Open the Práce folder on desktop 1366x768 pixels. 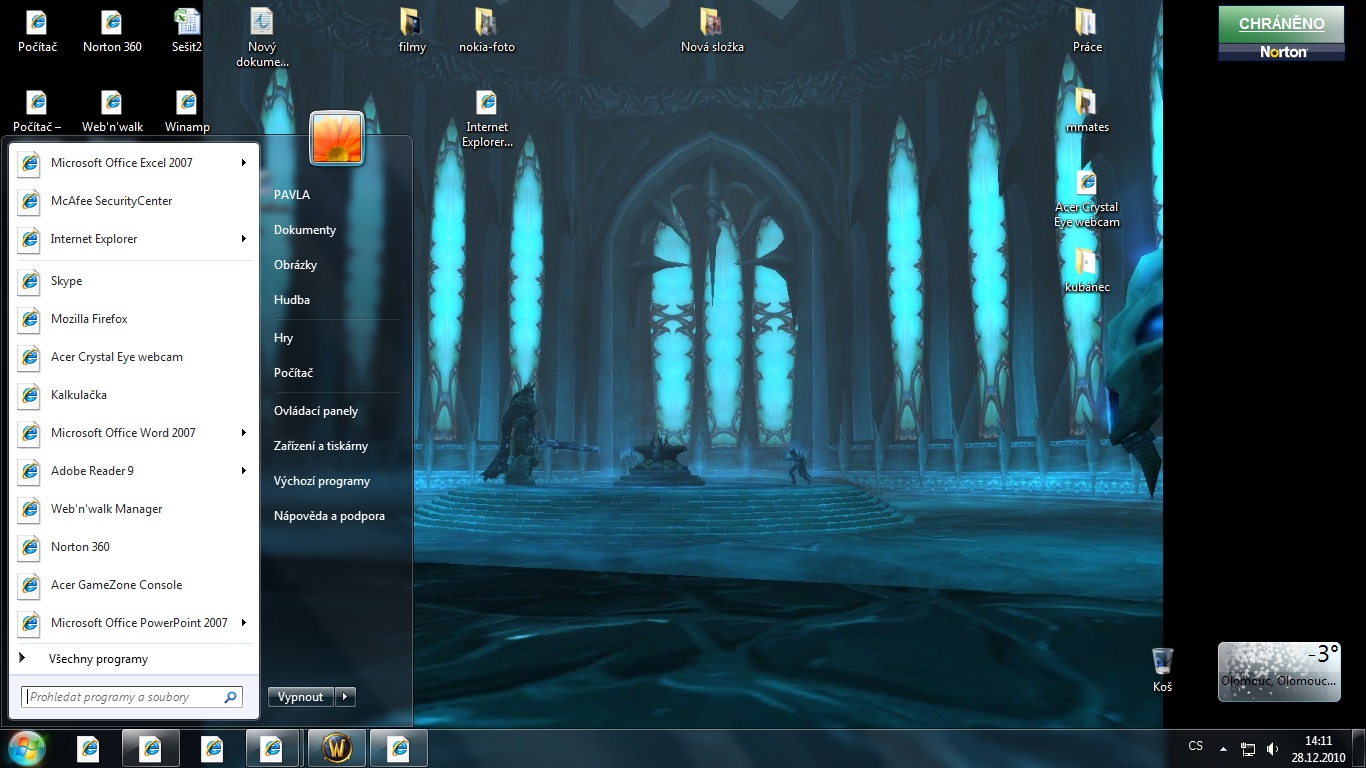pyautogui.click(x=1087, y=30)
